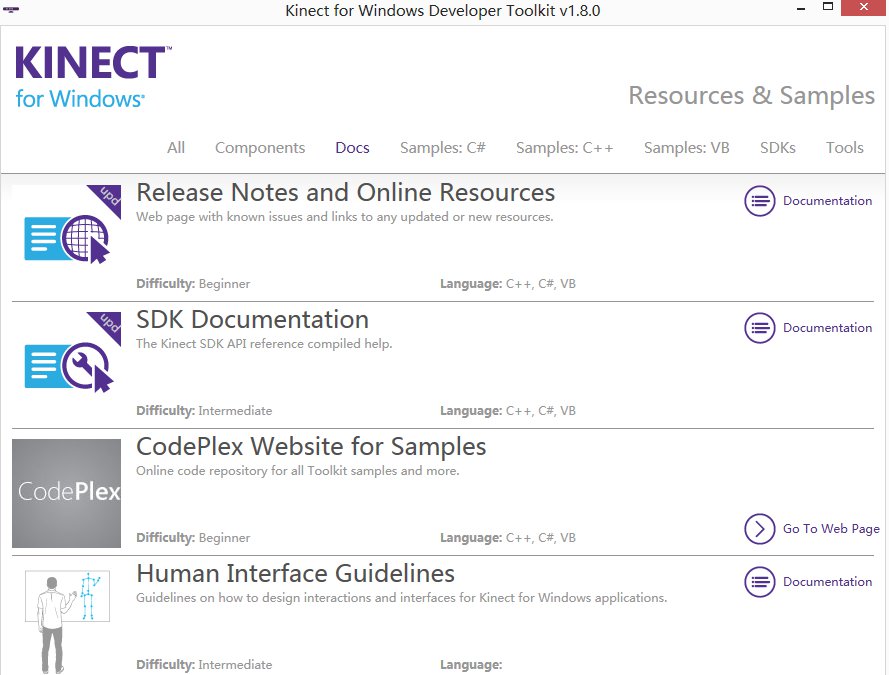
Task: Maximize the Kinect Developer Toolkit window
Action: tap(828, 7)
